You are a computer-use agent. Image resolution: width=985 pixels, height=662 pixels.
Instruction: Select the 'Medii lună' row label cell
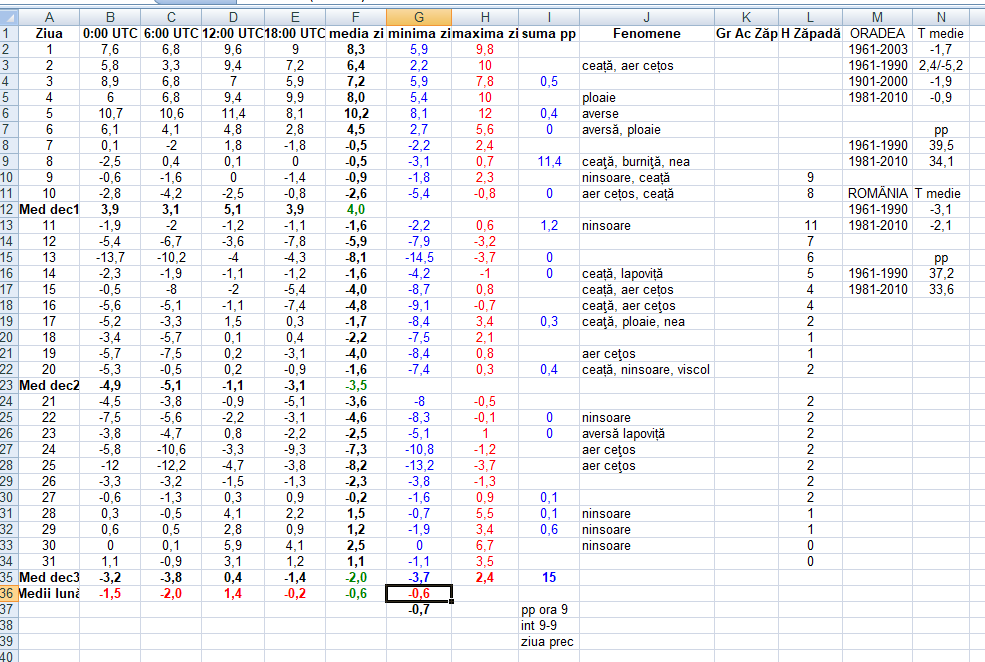tap(49, 594)
